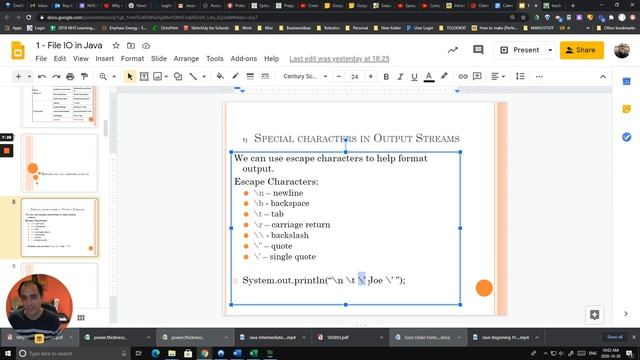
Task: Open the zoom level dropdown arrow
Action: (x=114, y=76)
